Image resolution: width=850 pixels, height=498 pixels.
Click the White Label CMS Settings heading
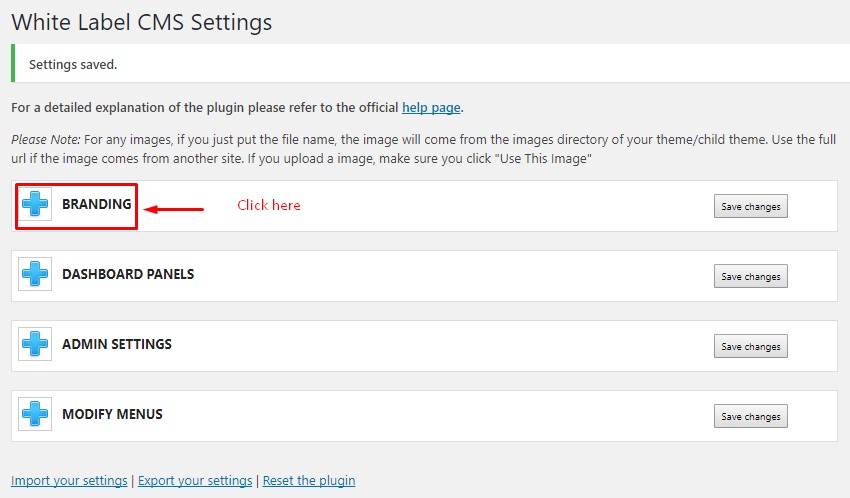(142, 23)
